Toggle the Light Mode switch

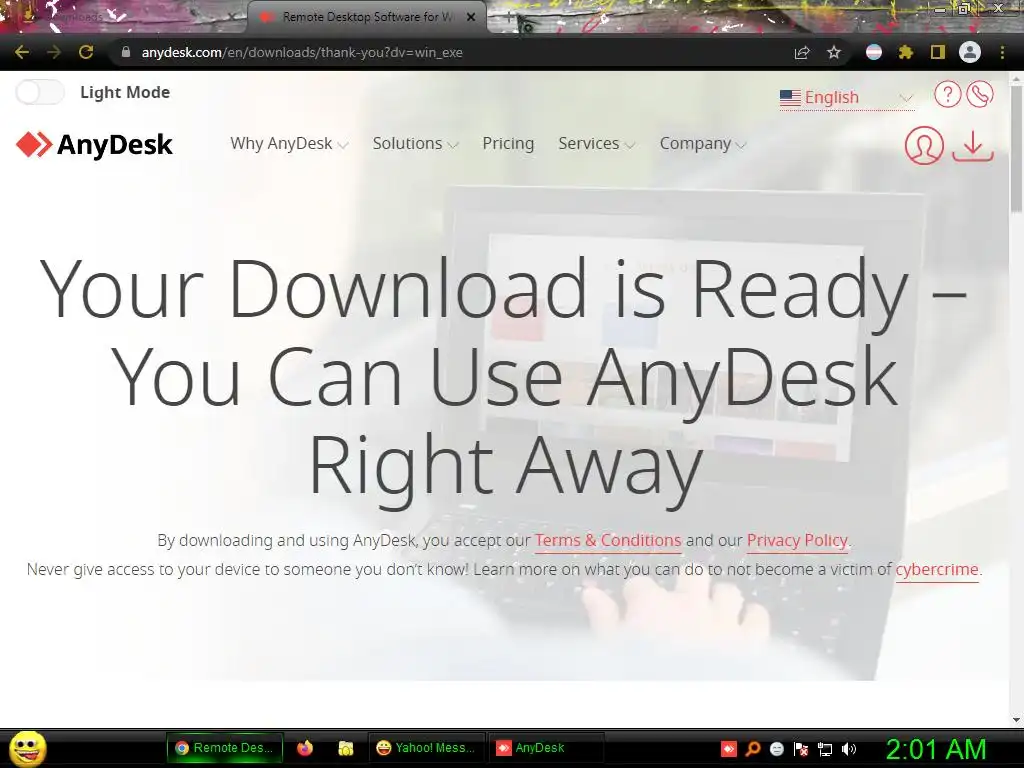pyautogui.click(x=40, y=92)
